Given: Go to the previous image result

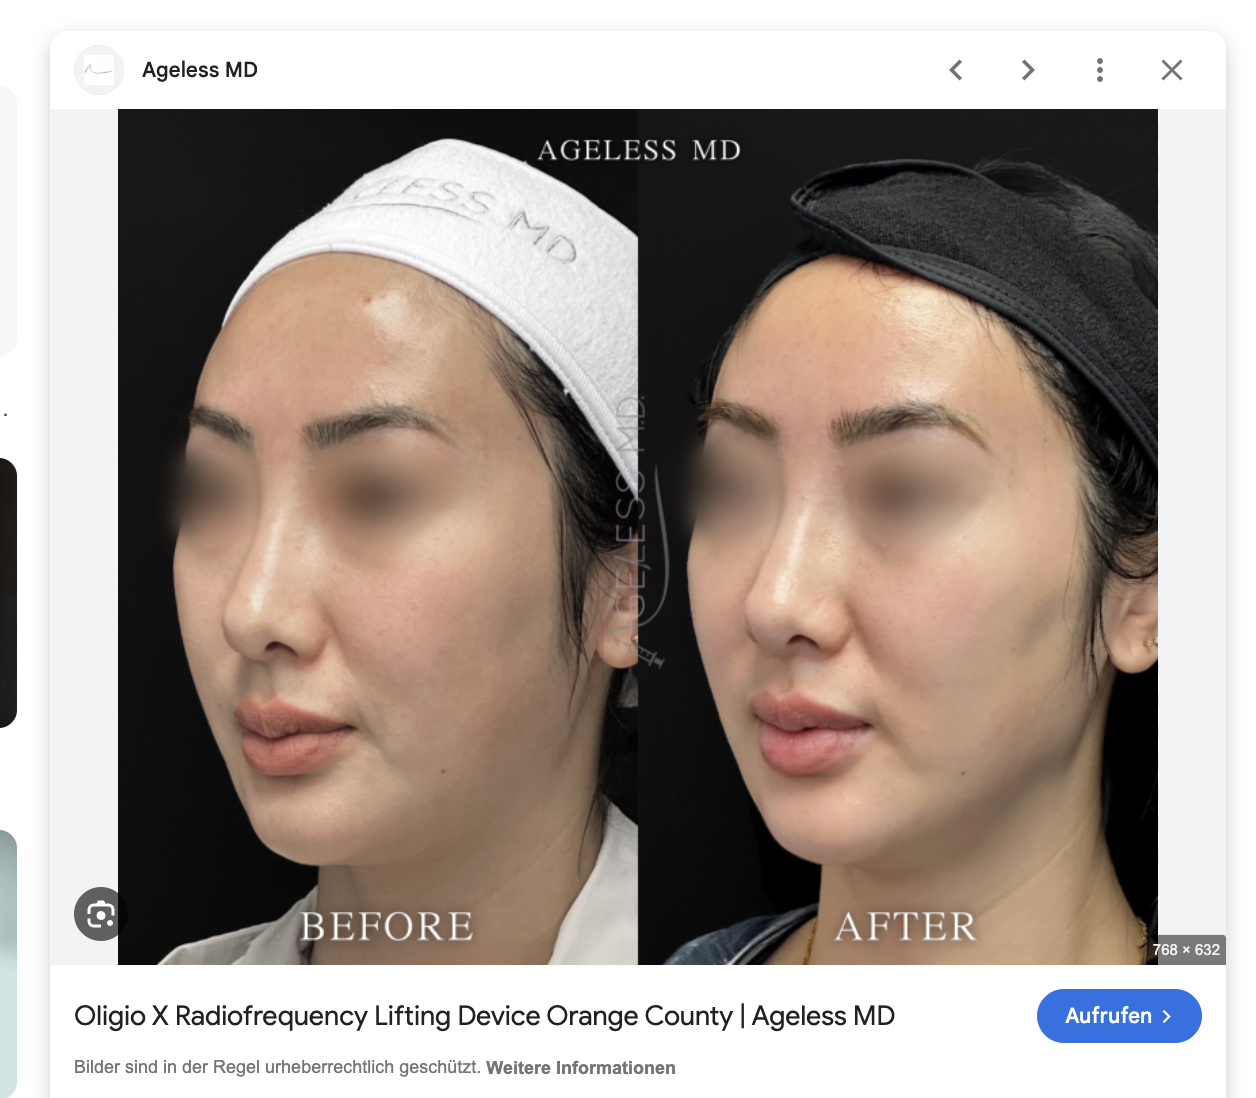Looking at the screenshot, I should coord(956,70).
